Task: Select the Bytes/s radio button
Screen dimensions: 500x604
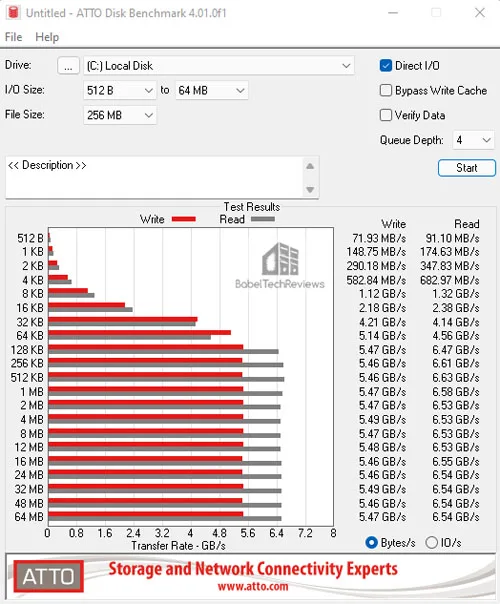Action: tap(371, 542)
